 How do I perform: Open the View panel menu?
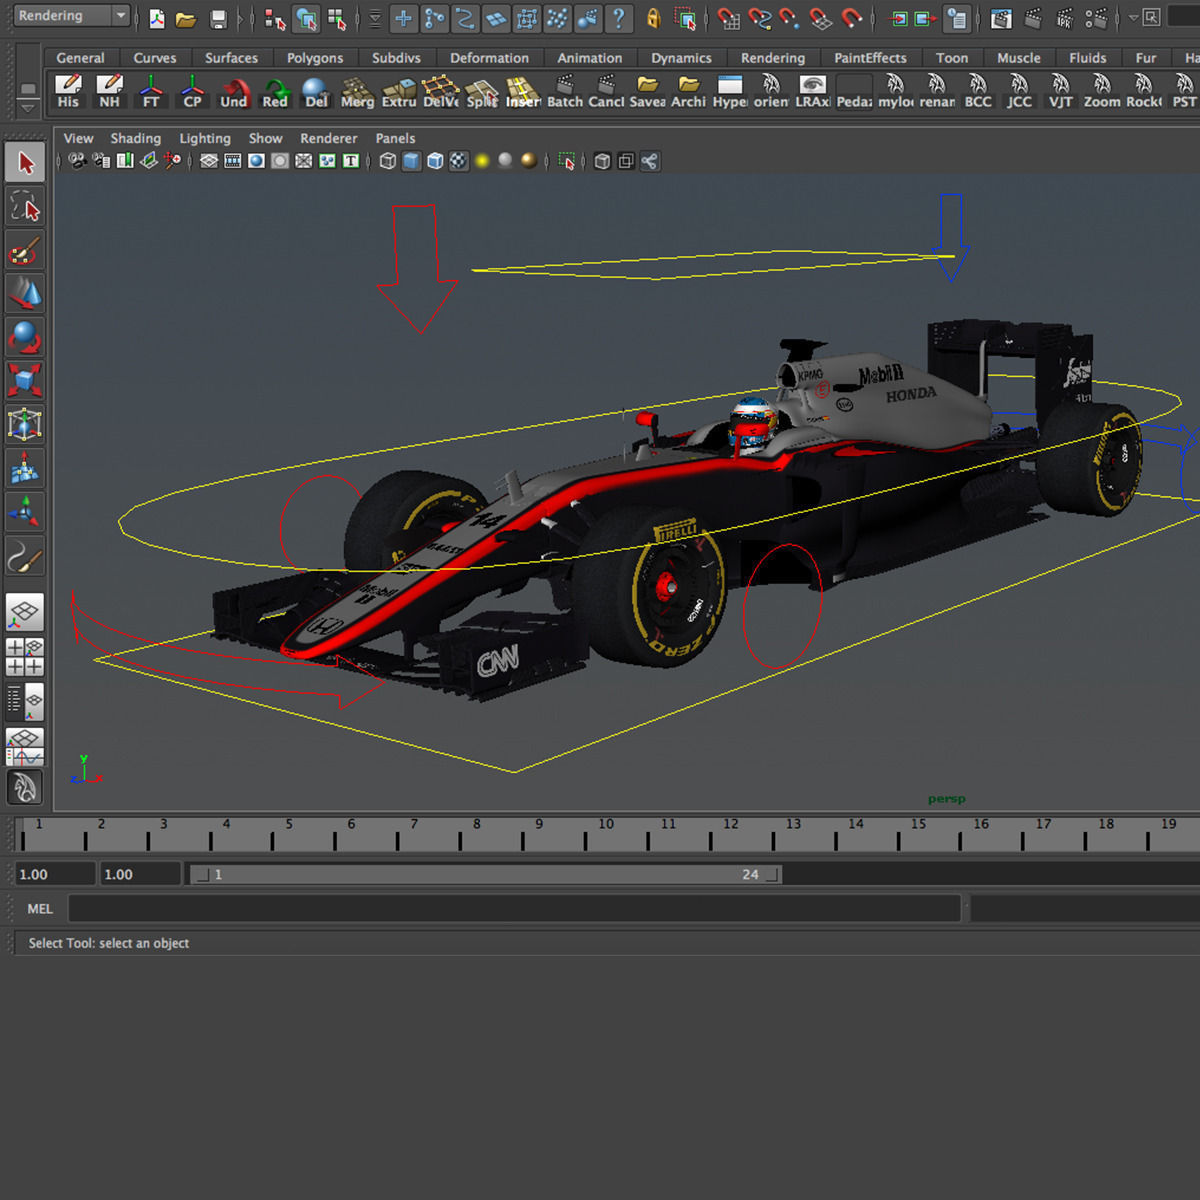tap(78, 138)
